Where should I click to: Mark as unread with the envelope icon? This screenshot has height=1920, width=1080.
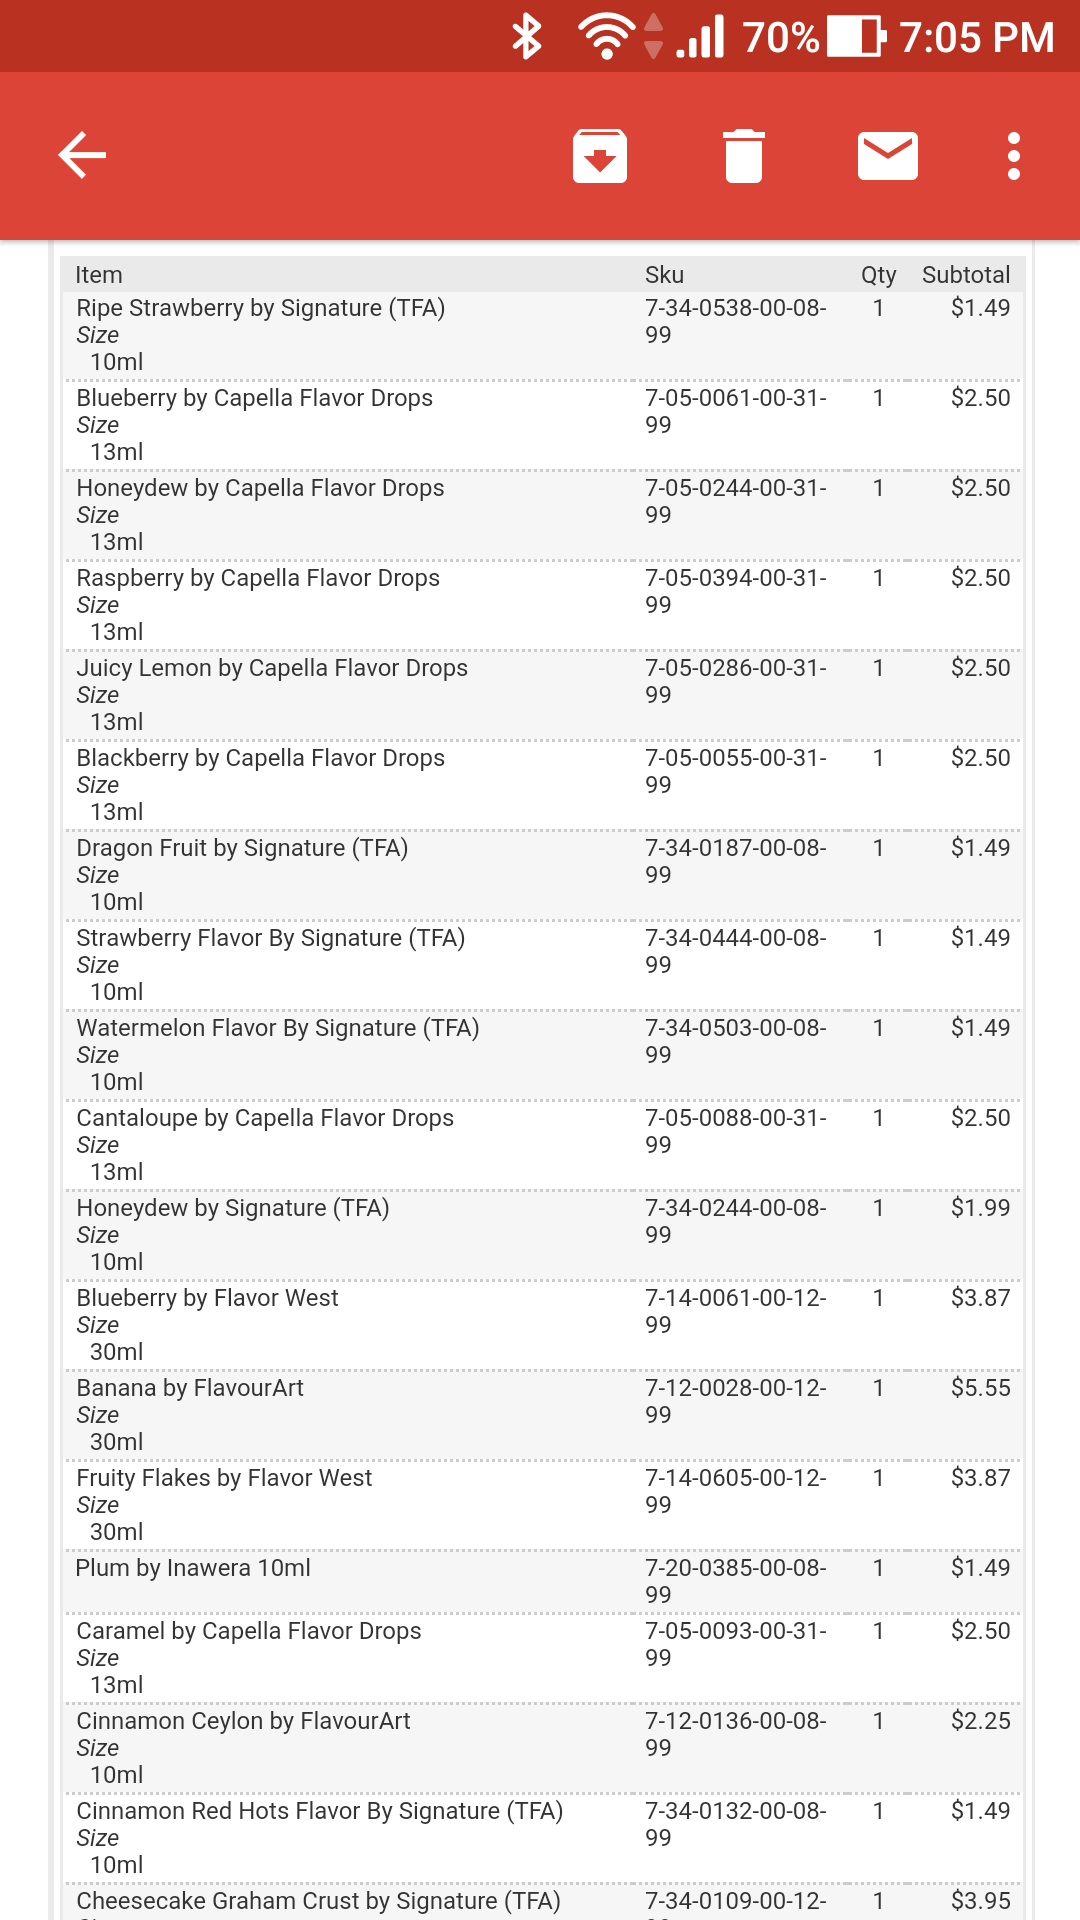tap(888, 156)
